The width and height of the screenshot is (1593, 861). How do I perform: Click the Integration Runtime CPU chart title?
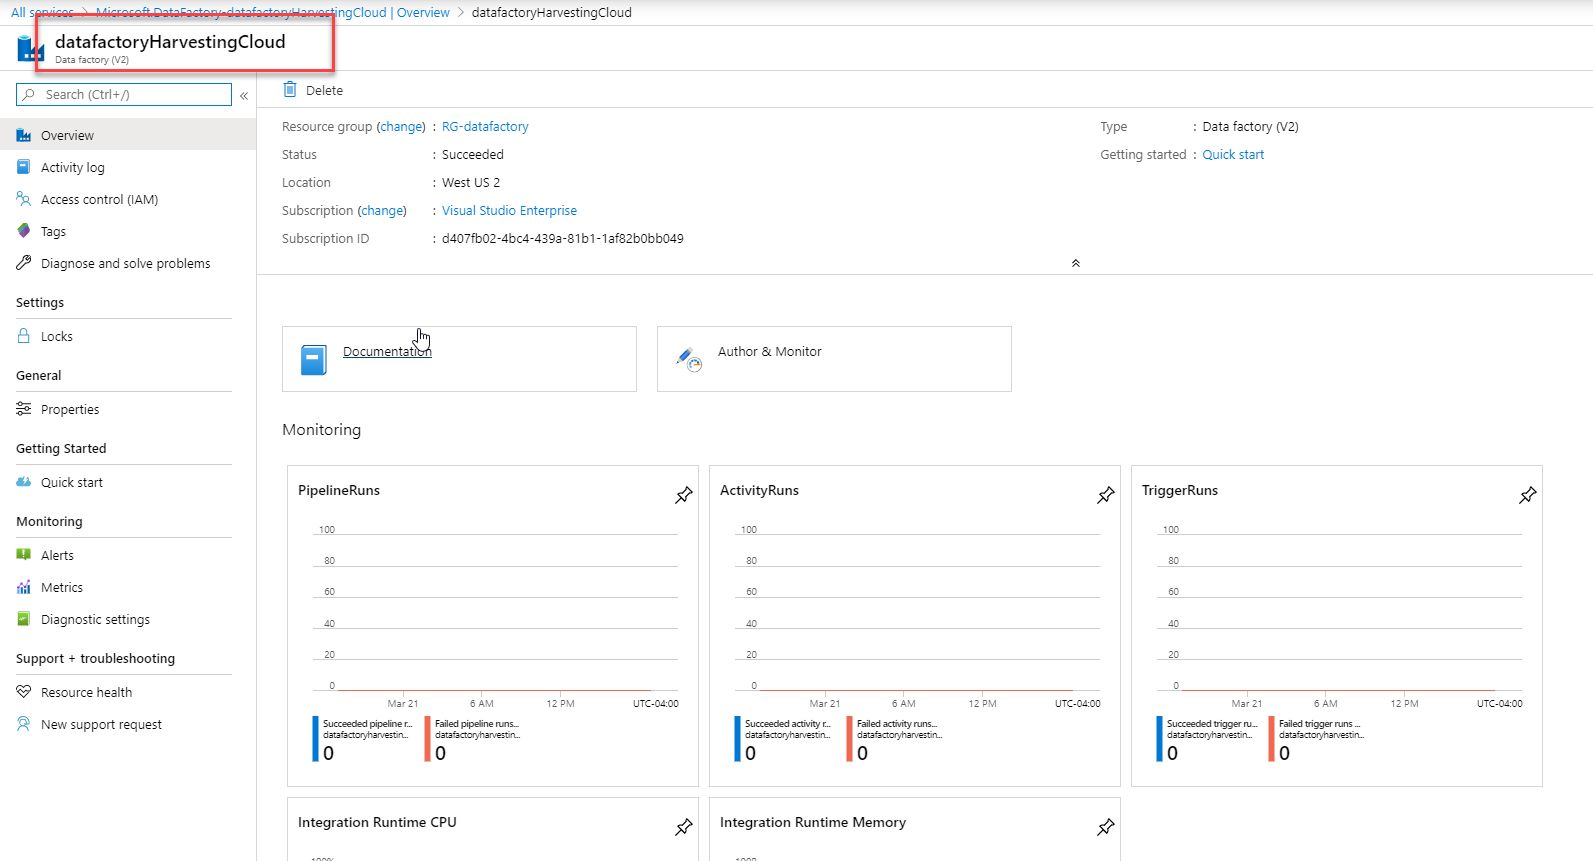click(x=377, y=822)
